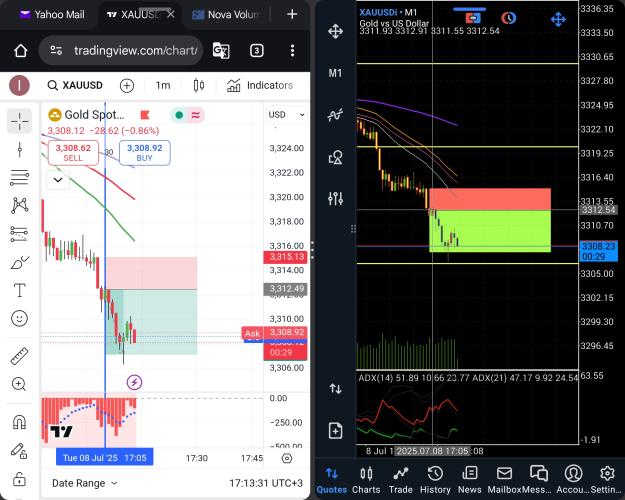Image resolution: width=625 pixels, height=500 pixels.
Task: Open XAUUSD symbol search
Action: [75, 85]
